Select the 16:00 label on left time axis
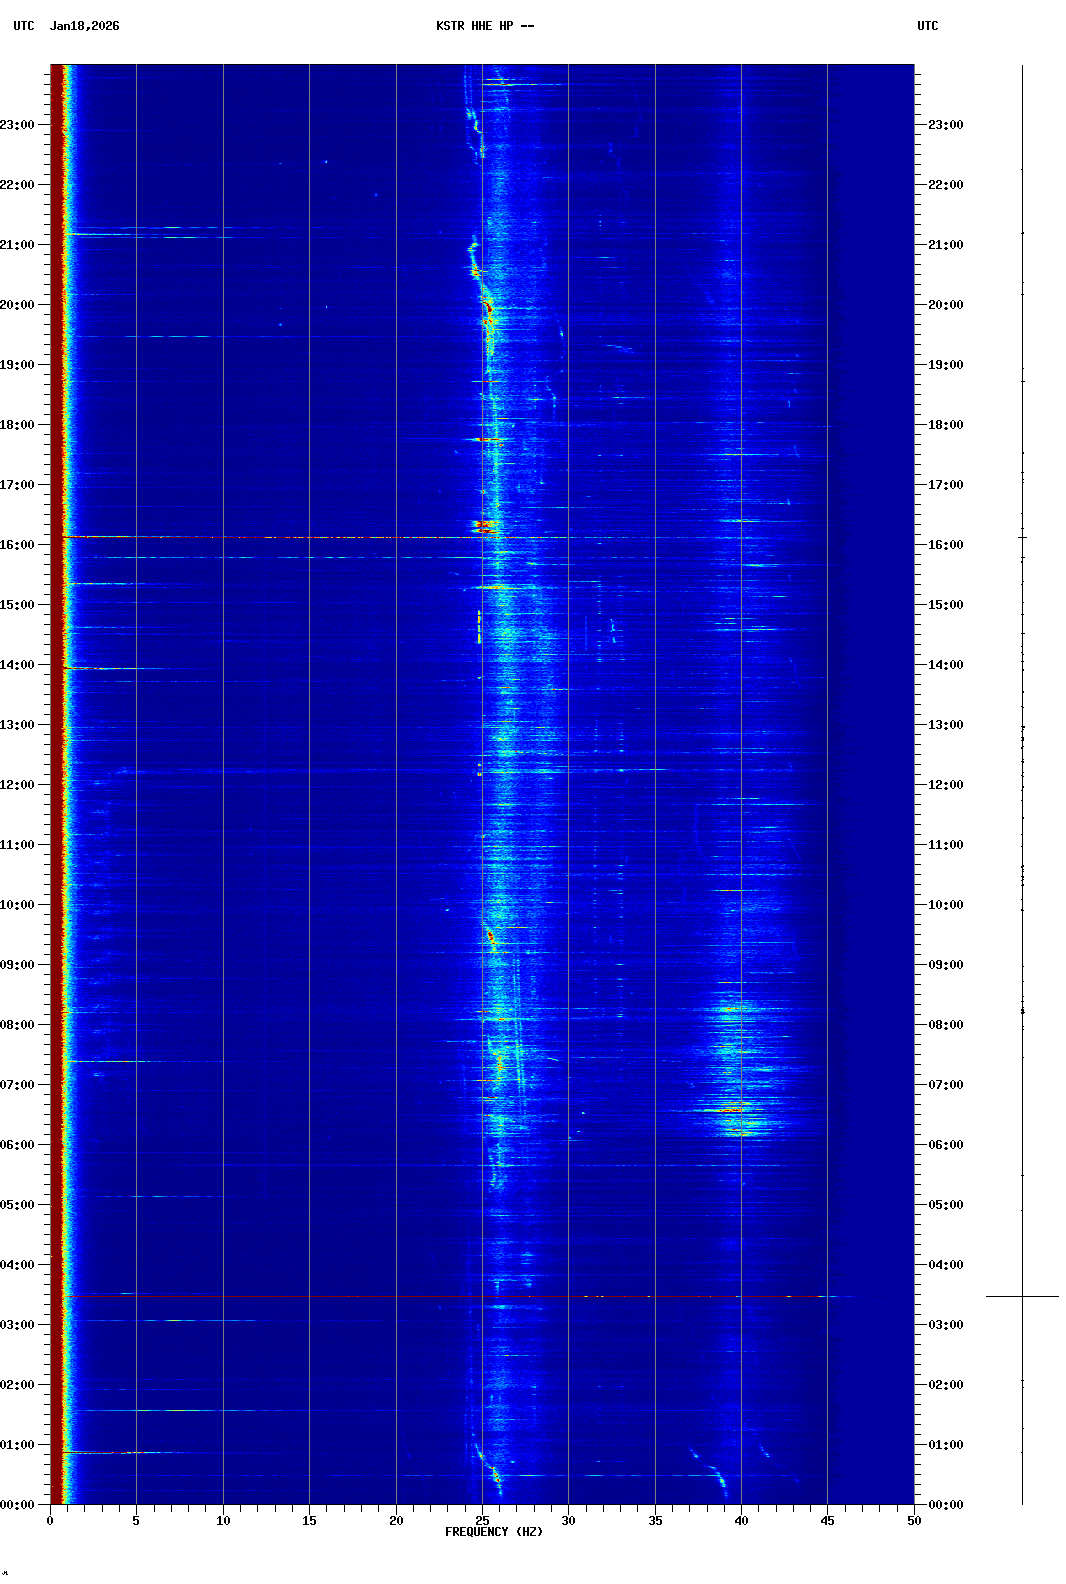1066x1584 pixels. (x=17, y=545)
